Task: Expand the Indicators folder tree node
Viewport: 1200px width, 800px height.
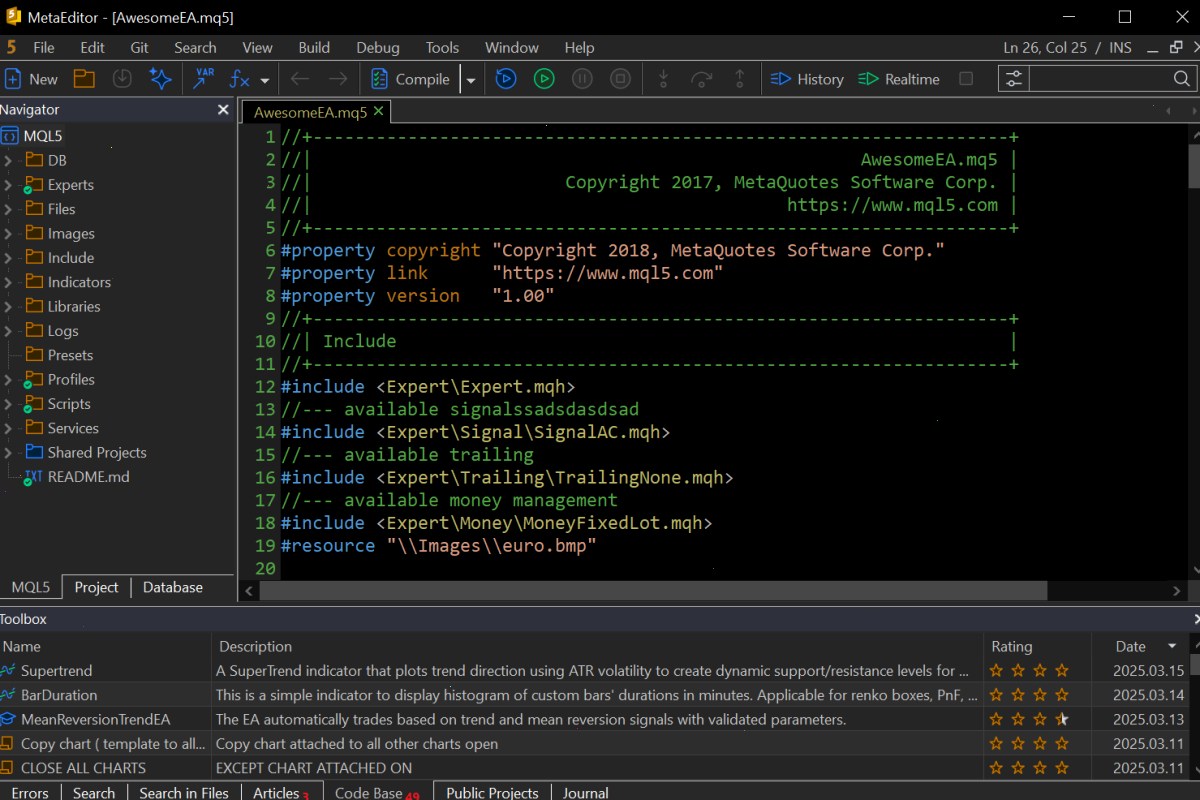Action: pos(8,282)
